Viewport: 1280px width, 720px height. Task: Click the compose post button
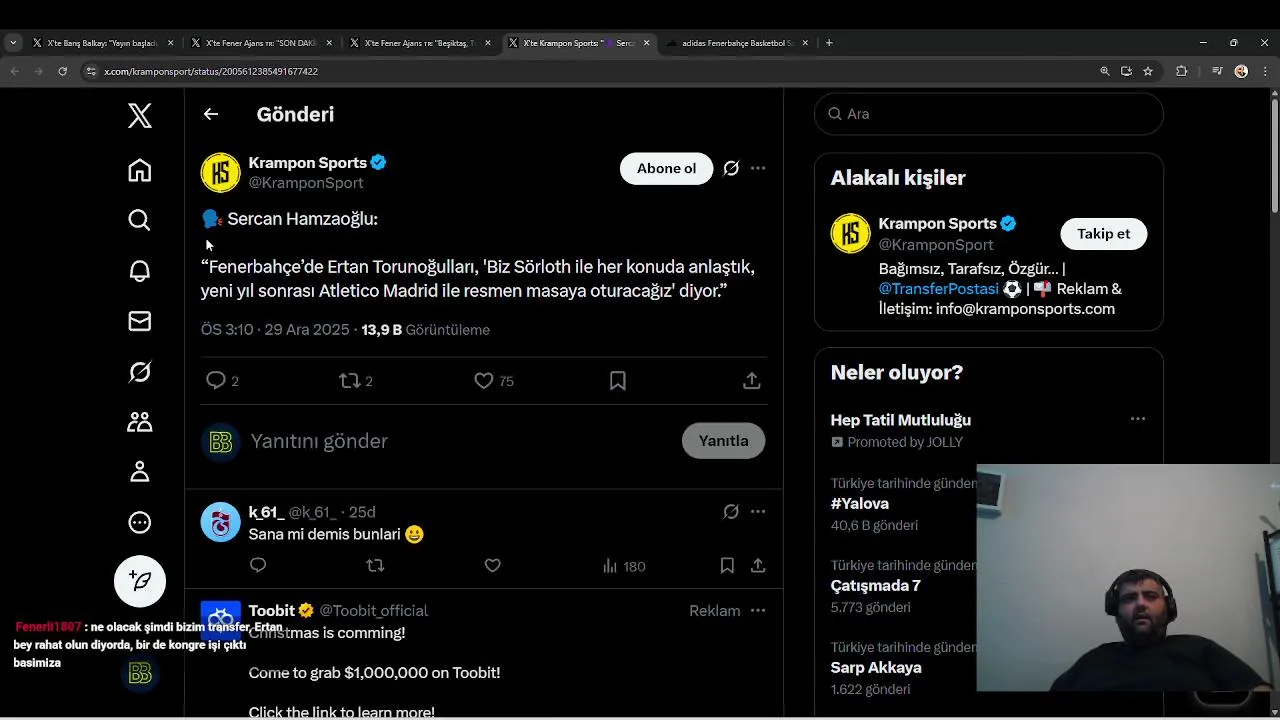click(x=140, y=581)
